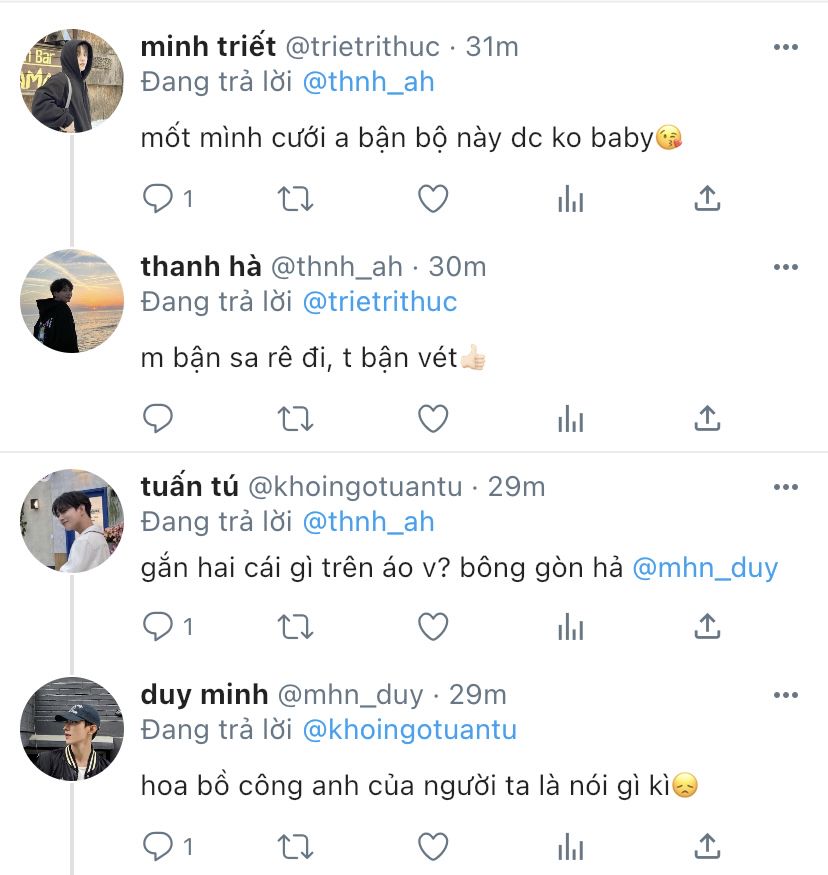
Task: View analytics for thanh hà's tweet
Action: coord(570,418)
